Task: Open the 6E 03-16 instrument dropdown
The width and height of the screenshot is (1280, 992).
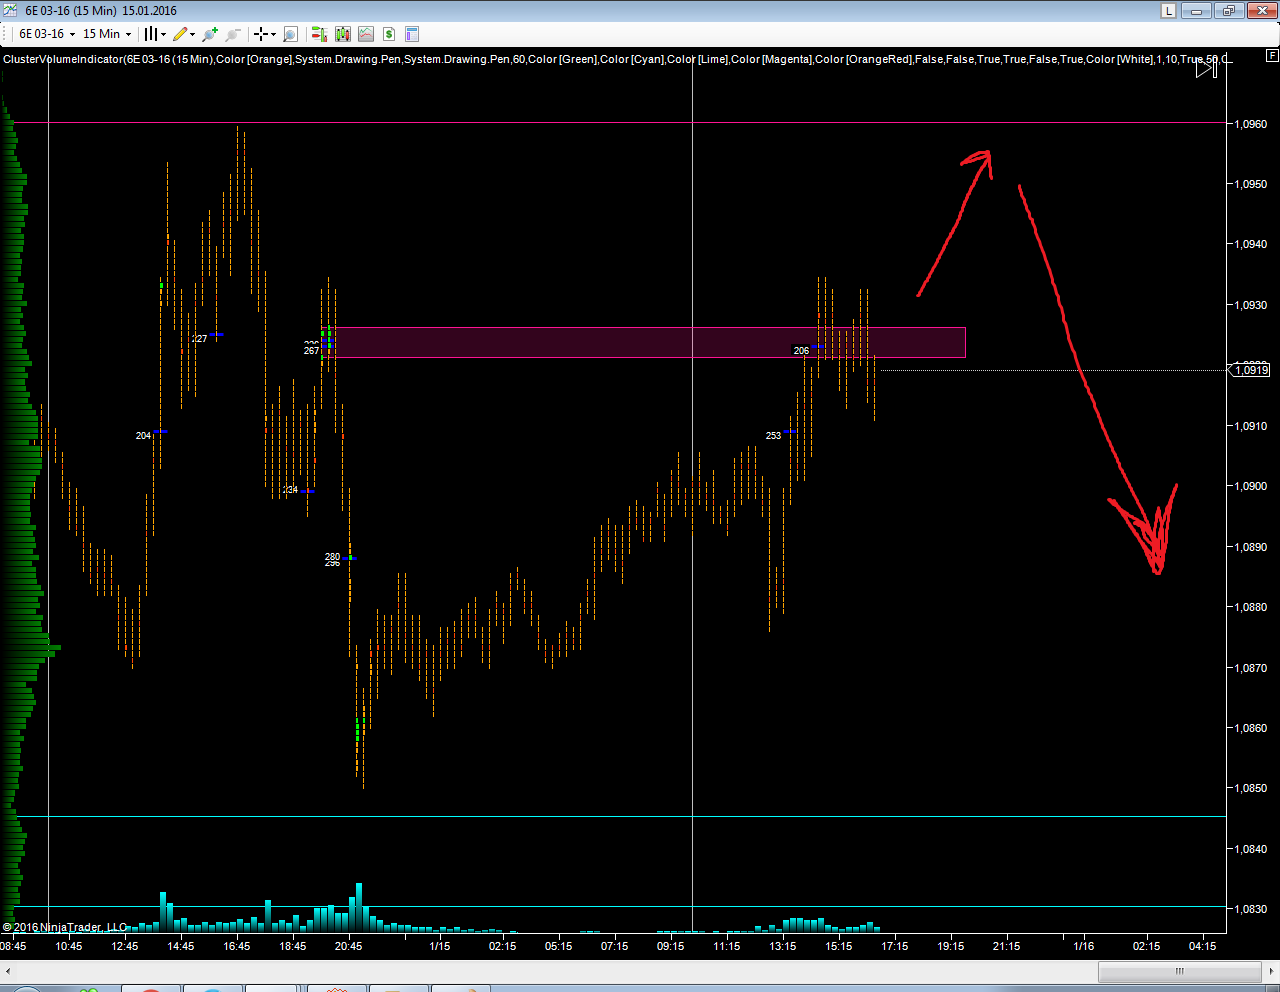Action: [x=47, y=34]
